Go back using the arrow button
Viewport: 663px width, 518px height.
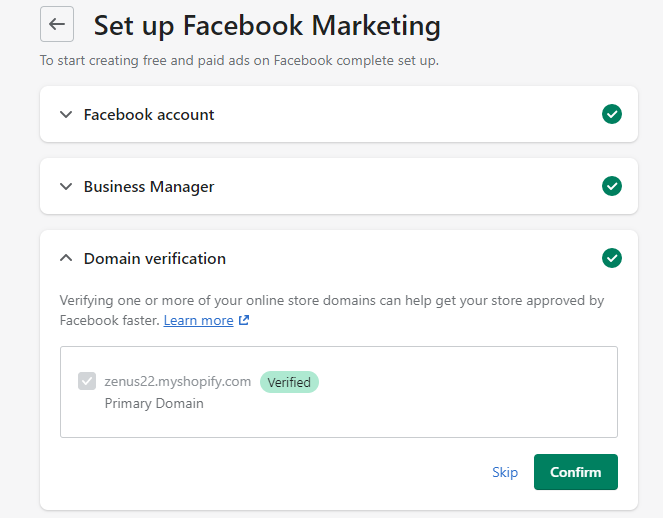(x=57, y=24)
